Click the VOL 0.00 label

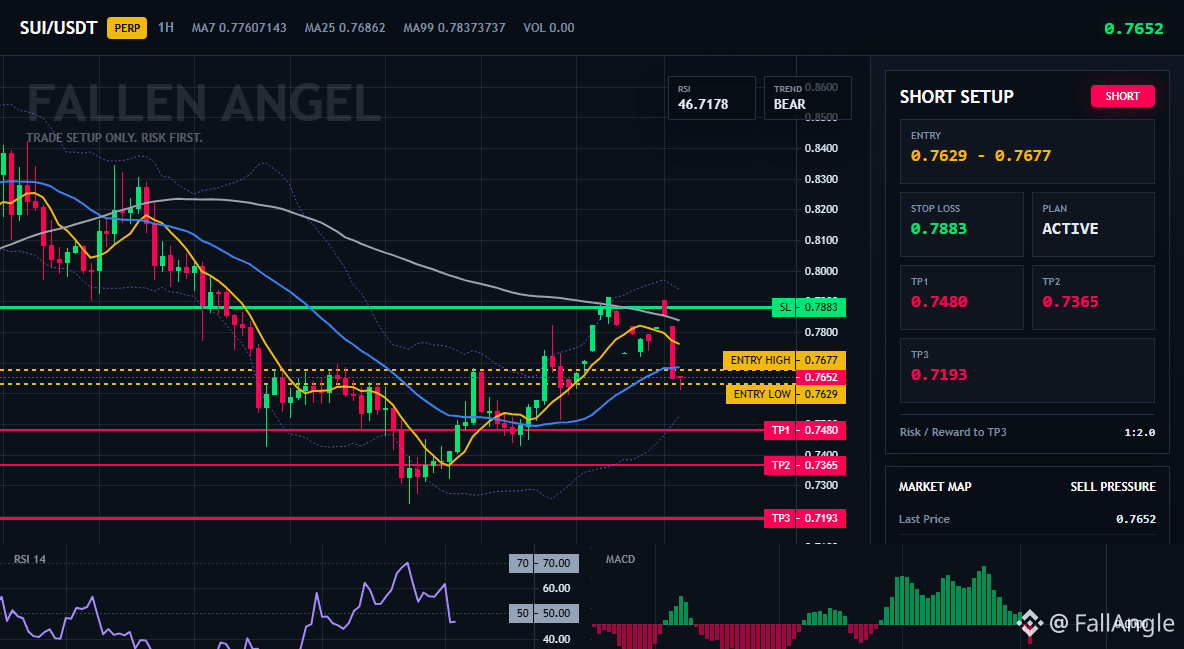(x=548, y=27)
